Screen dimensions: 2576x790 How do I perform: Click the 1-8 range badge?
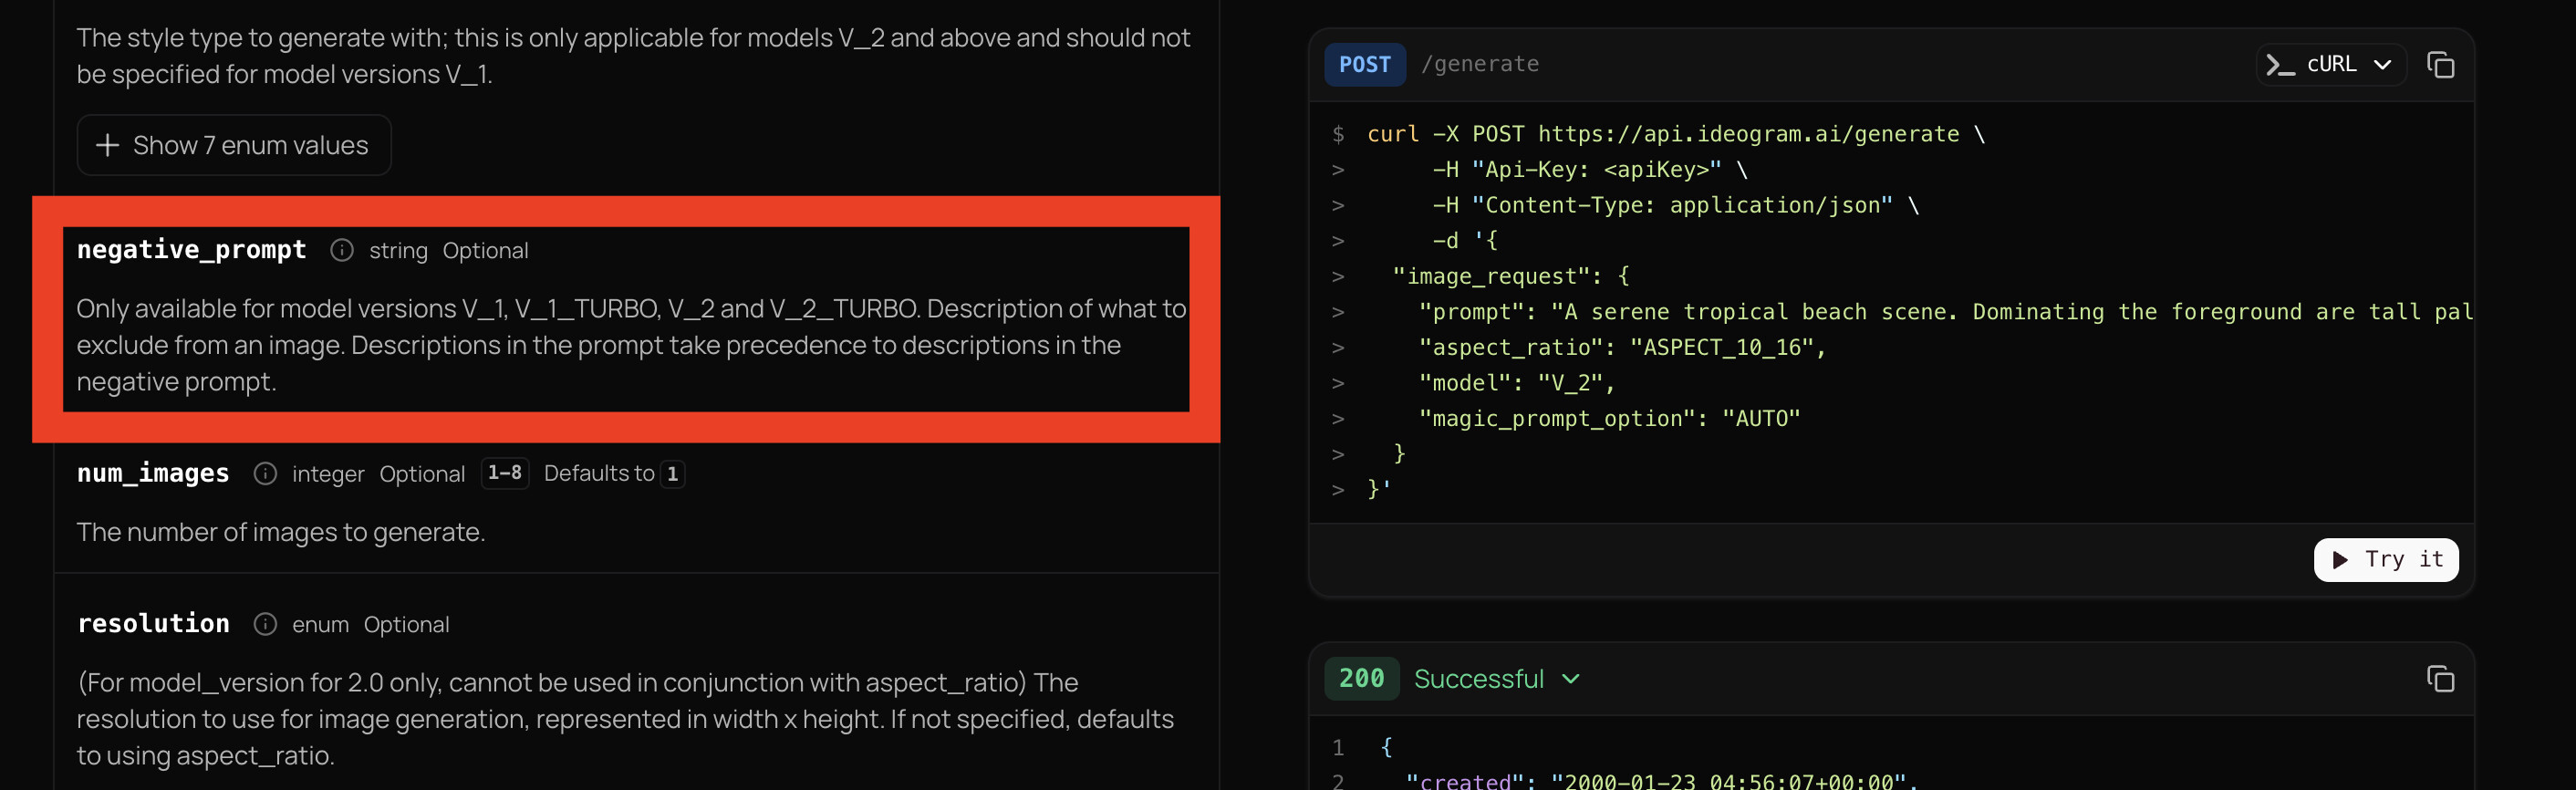(x=504, y=473)
